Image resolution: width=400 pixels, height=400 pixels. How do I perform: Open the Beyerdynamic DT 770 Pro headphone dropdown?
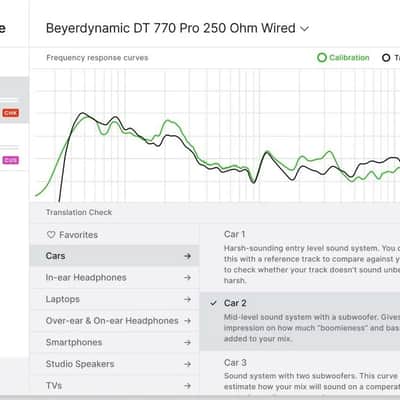177,29
